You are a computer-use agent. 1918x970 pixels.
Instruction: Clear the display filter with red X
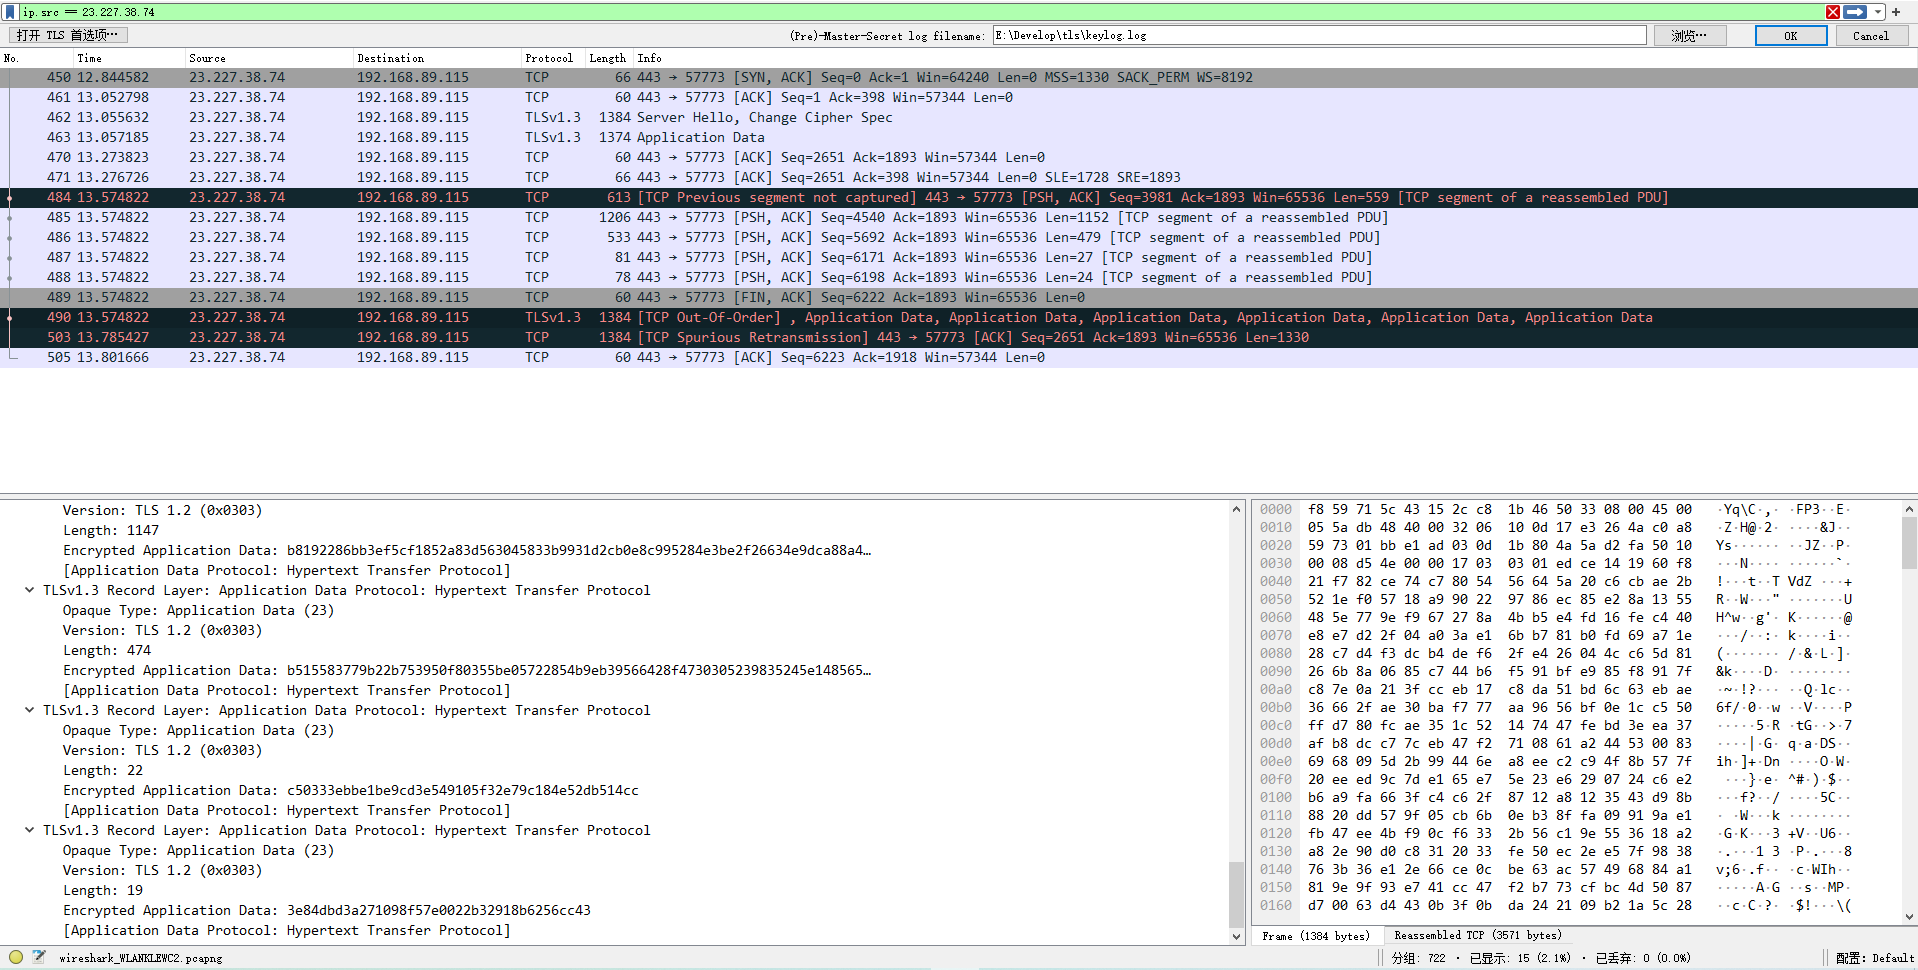pos(1832,12)
